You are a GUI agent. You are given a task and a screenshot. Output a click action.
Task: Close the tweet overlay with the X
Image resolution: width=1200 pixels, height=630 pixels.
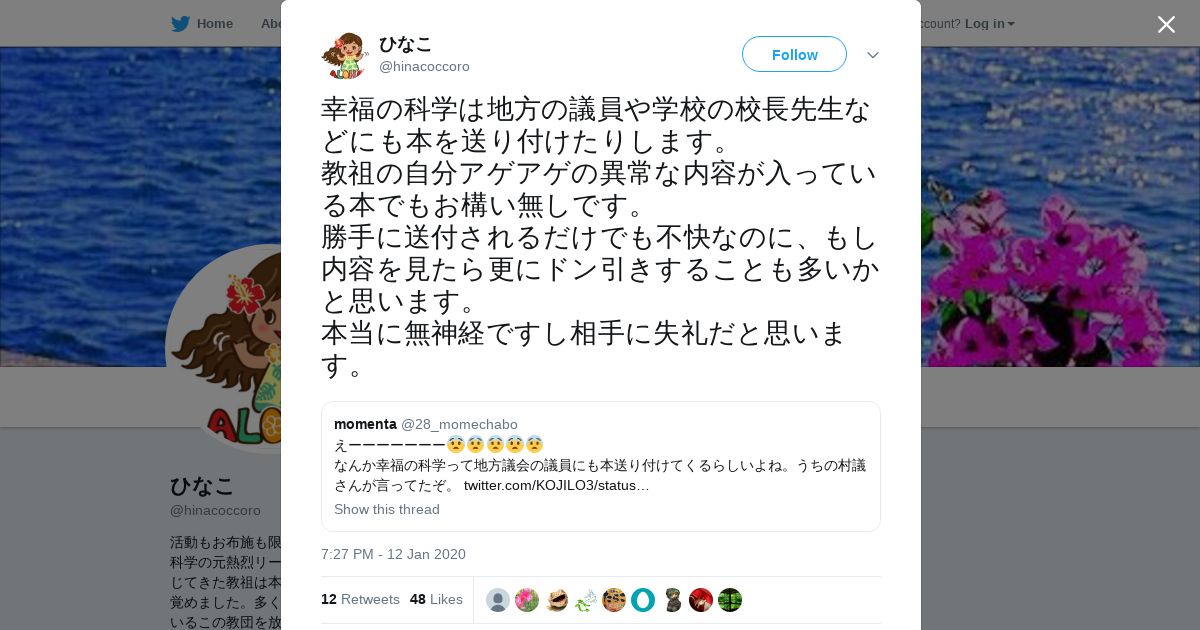1166,24
